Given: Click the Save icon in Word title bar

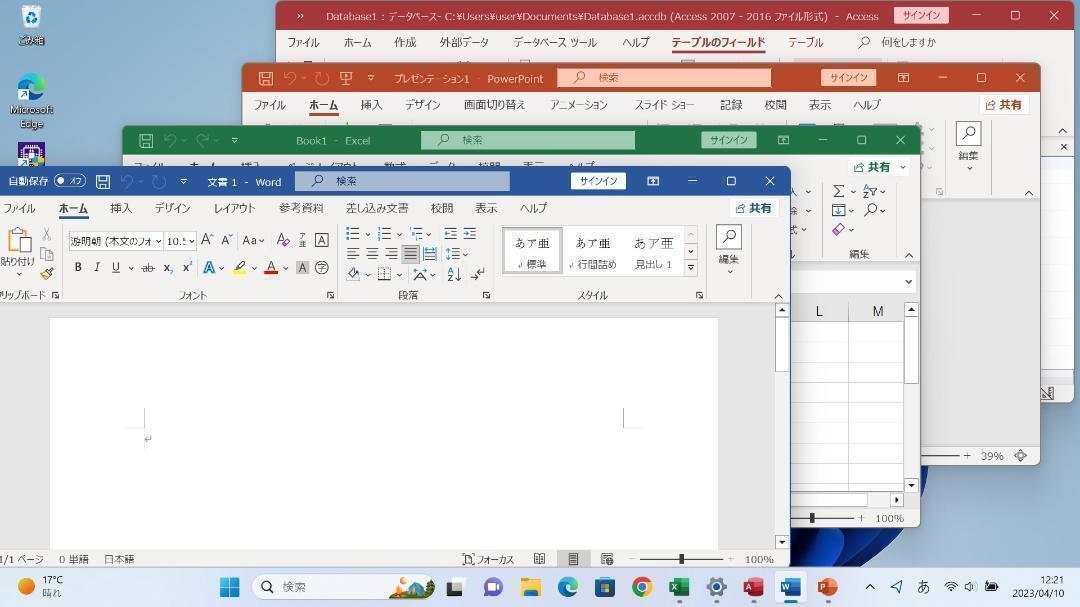Looking at the screenshot, I should [103, 181].
